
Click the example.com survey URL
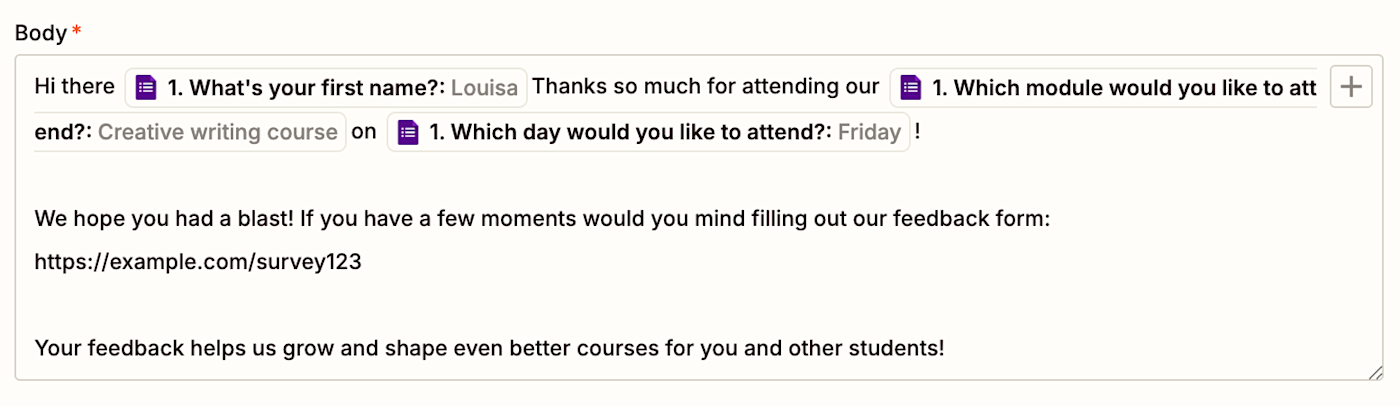[x=197, y=262]
